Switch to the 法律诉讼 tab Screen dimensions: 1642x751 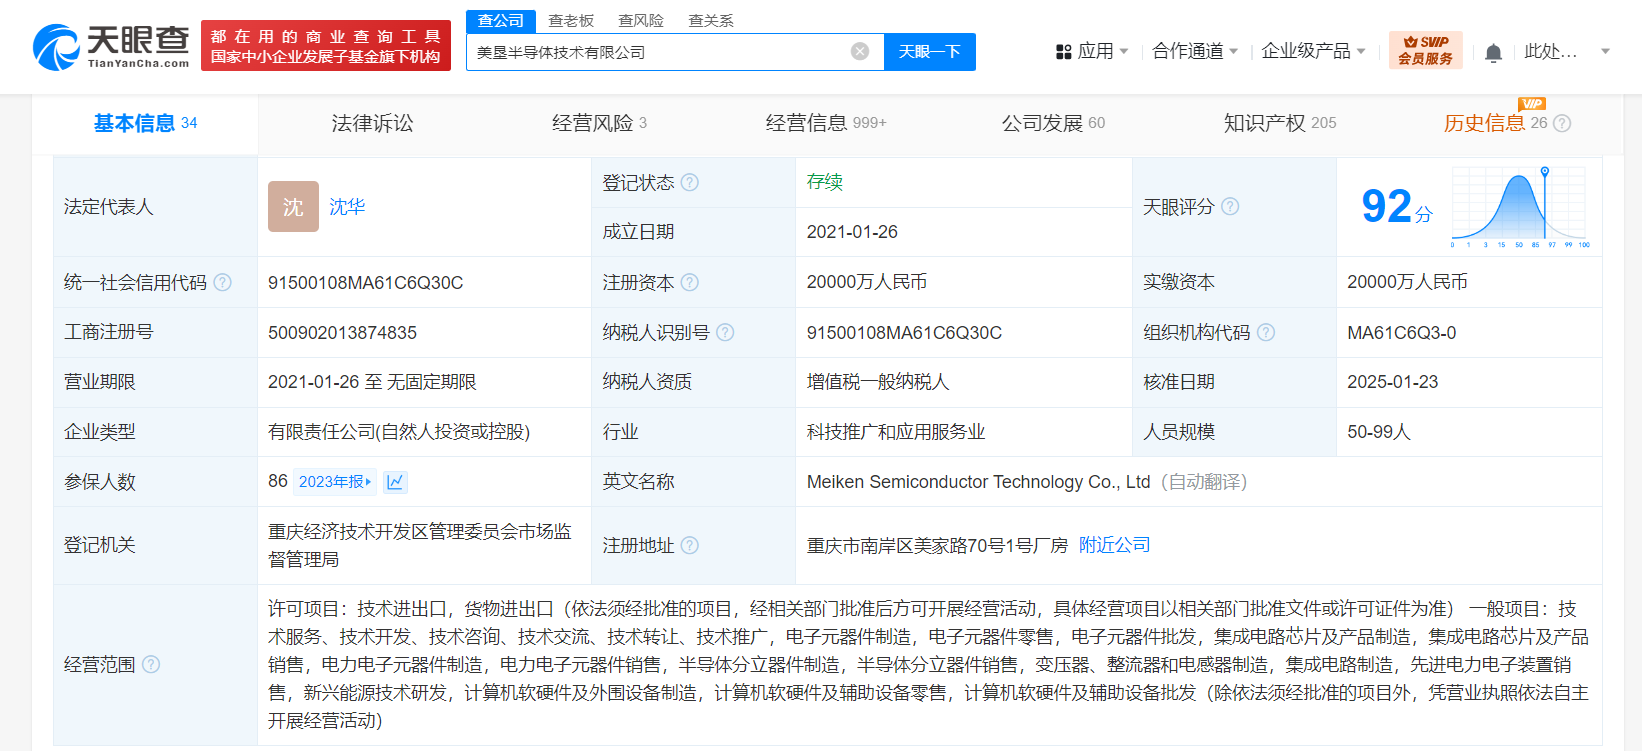372,123
